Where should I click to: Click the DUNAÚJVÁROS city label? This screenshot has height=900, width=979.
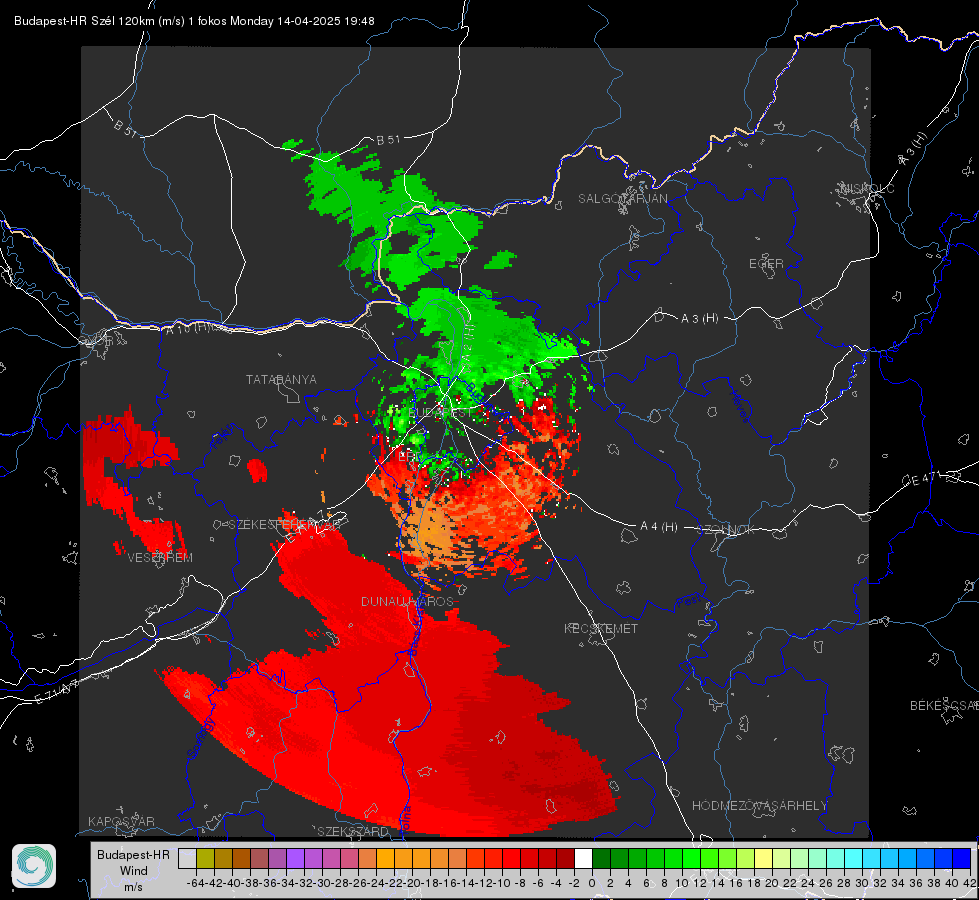[407, 601]
